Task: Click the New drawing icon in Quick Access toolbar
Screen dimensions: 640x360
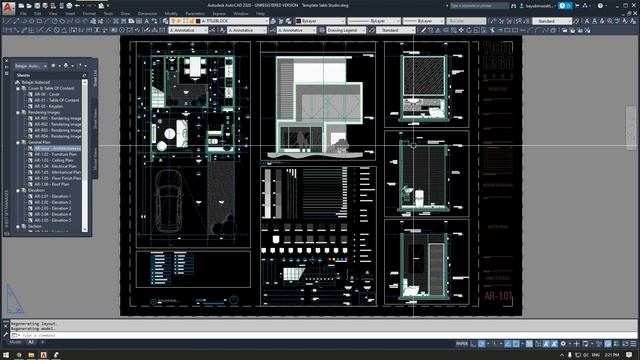Action: [x=21, y=6]
